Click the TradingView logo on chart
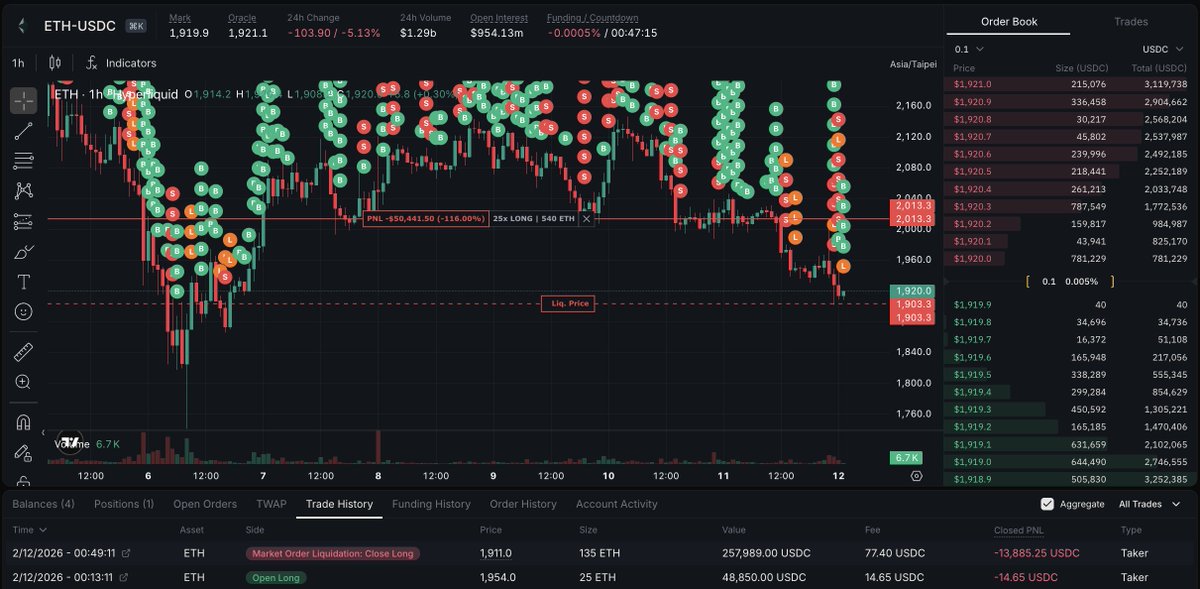1200x589 pixels. tap(71, 442)
